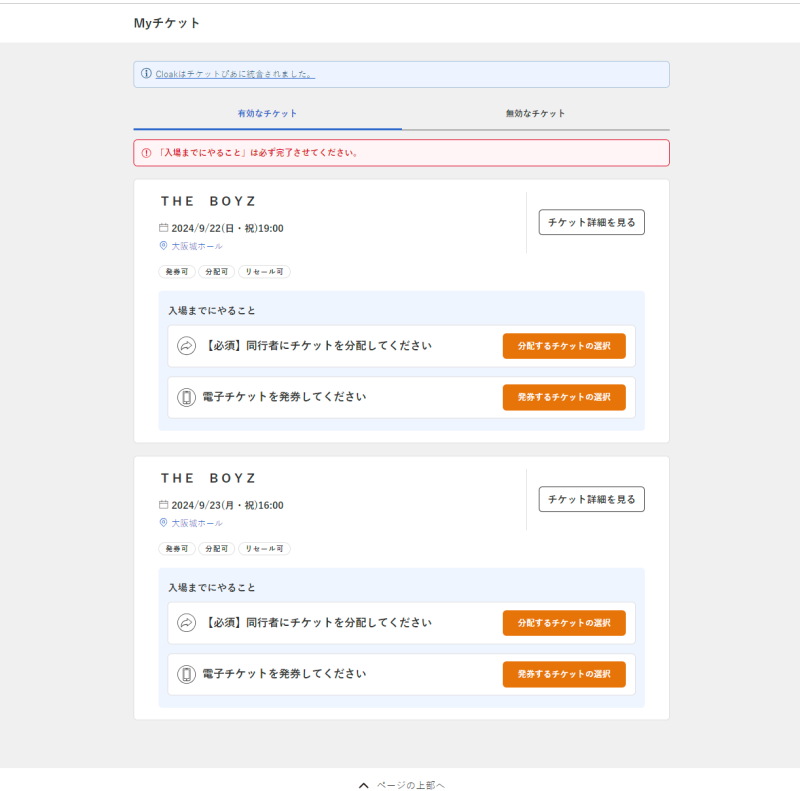Click 分配可 tag on the 9/22 ticket
The height and width of the screenshot is (791, 800).
tap(216, 271)
